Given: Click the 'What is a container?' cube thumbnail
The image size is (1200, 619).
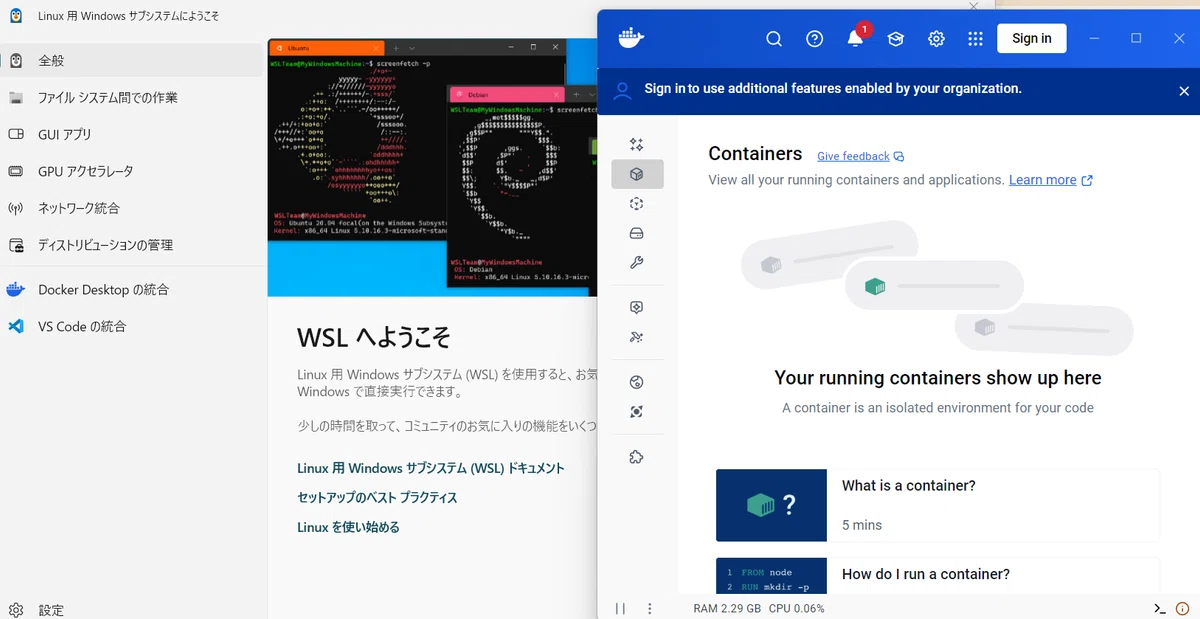Looking at the screenshot, I should coord(771,505).
